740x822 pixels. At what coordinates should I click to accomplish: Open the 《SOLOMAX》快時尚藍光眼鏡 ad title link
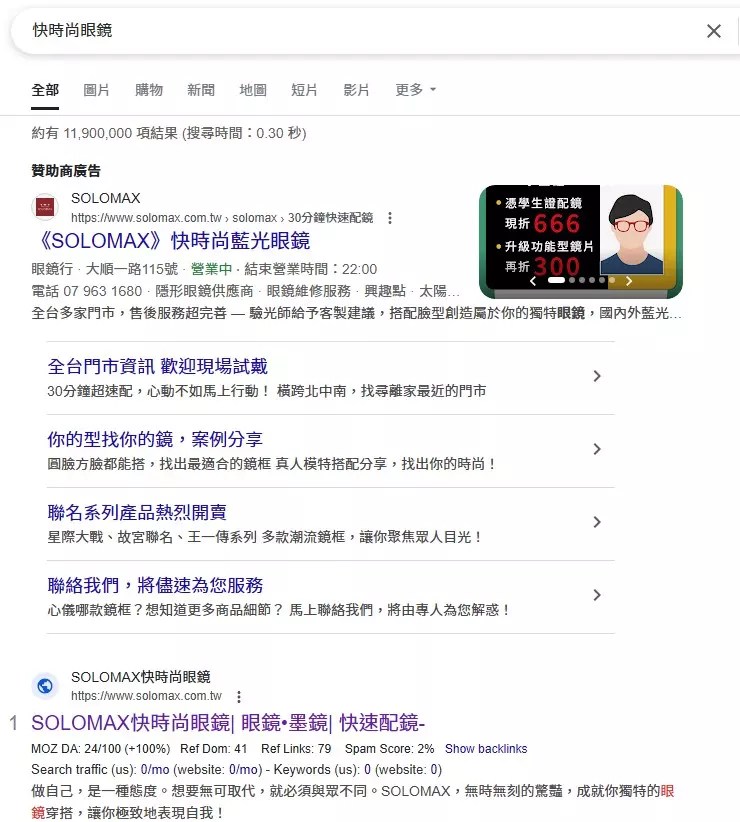[x=171, y=241]
